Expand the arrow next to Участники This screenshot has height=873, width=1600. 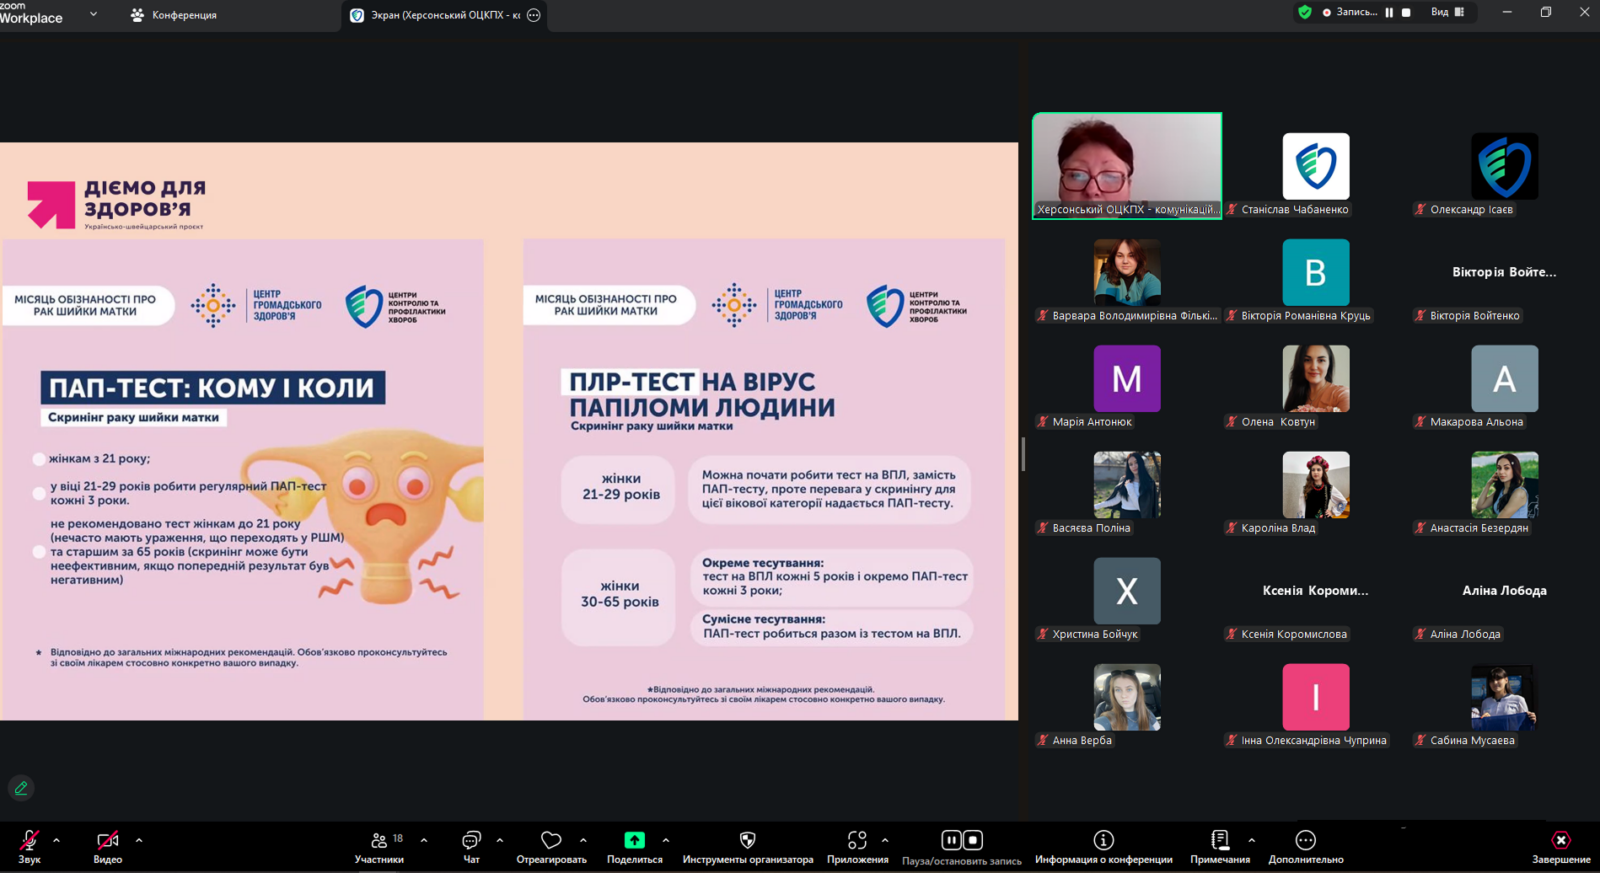(x=424, y=841)
